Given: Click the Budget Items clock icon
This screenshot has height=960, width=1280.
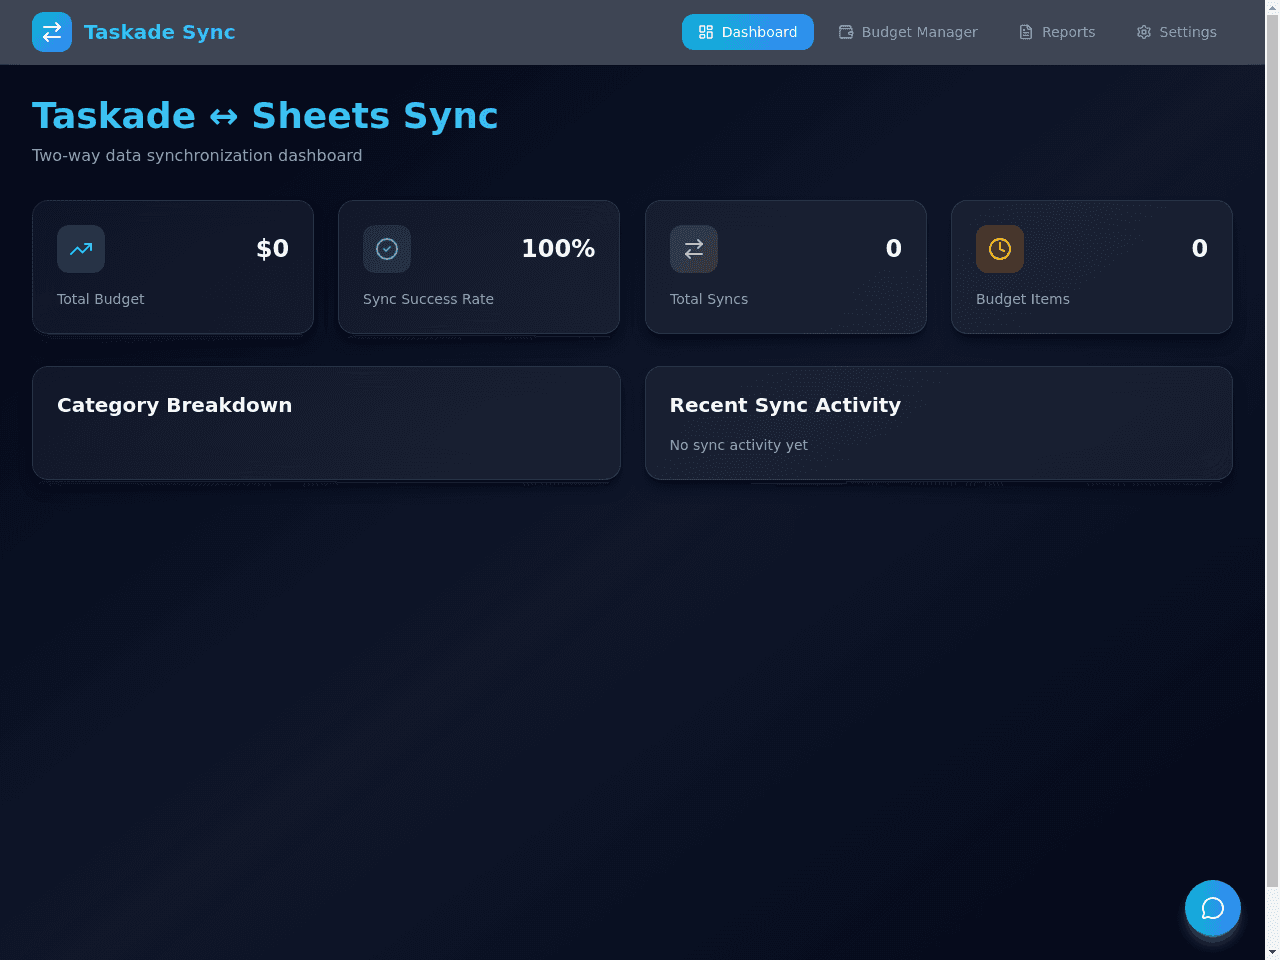Looking at the screenshot, I should pyautogui.click(x=1000, y=249).
